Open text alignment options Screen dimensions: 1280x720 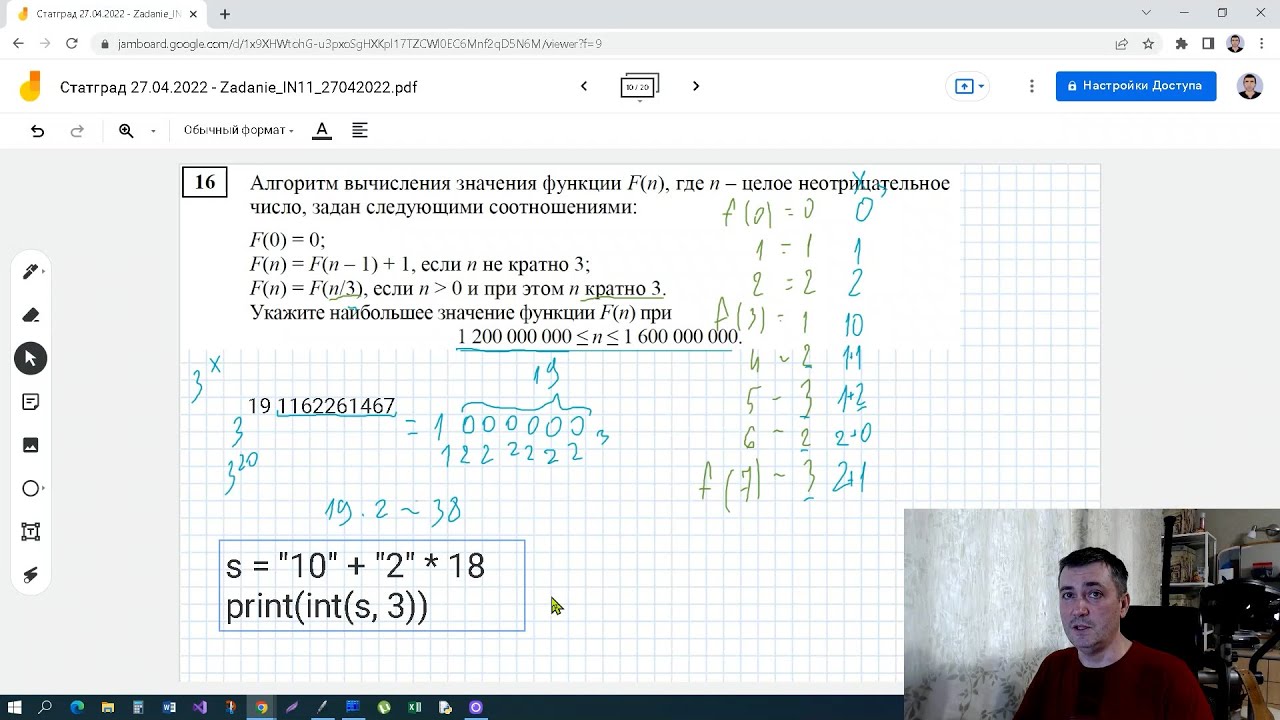pos(360,131)
